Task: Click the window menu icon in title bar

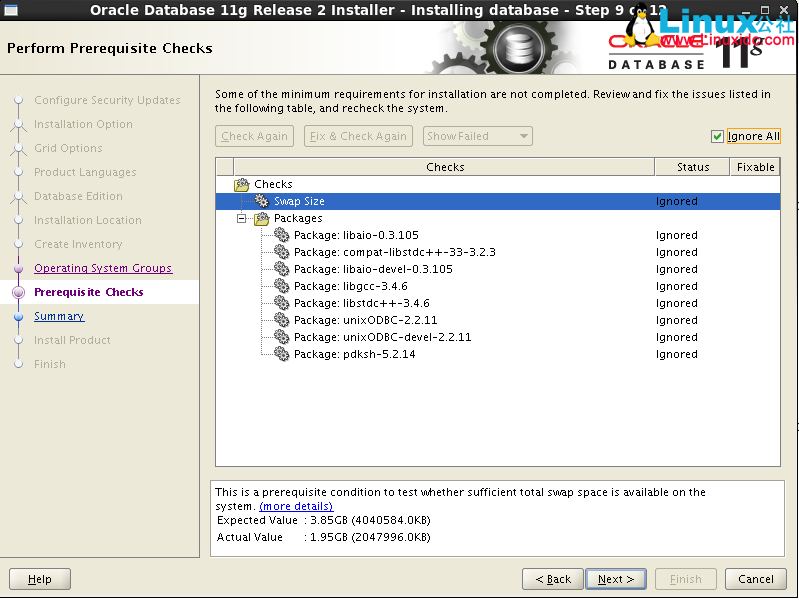Action: click(x=11, y=10)
